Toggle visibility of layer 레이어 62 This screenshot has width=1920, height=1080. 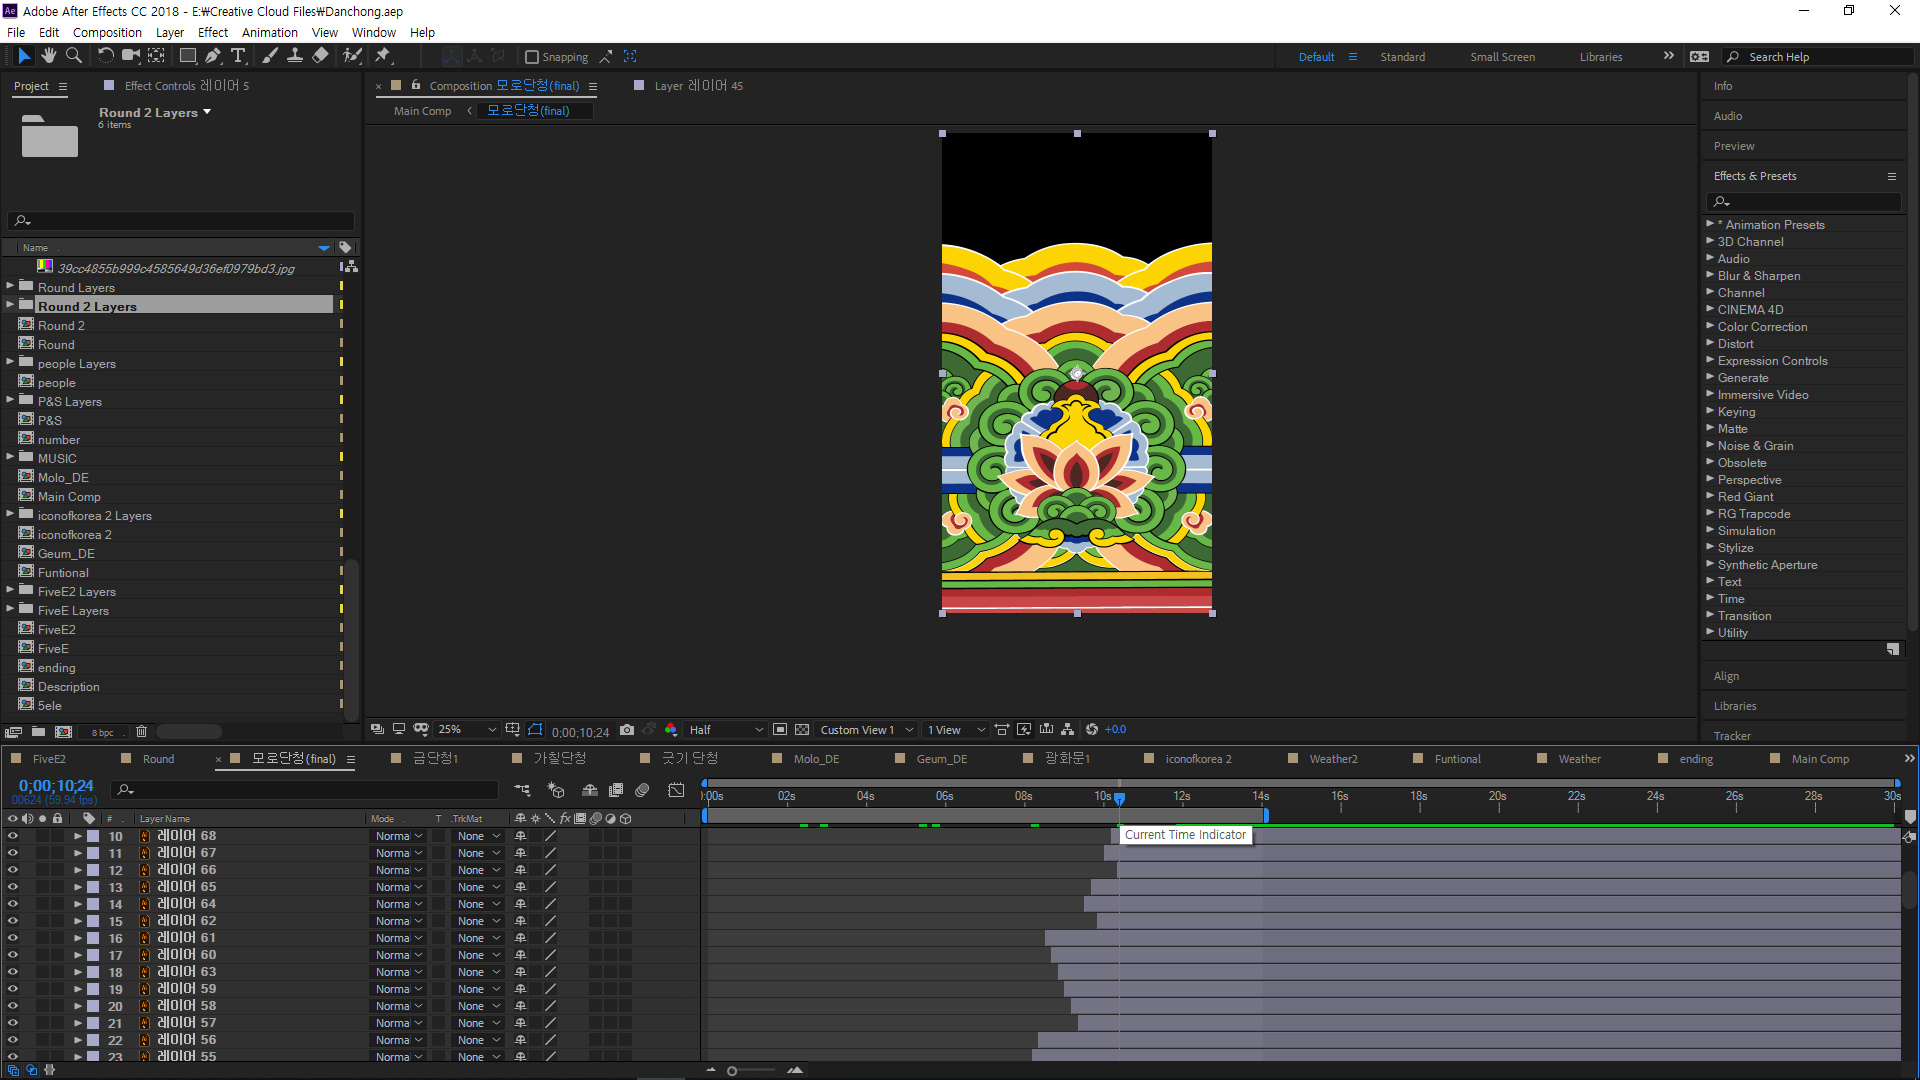click(12, 921)
